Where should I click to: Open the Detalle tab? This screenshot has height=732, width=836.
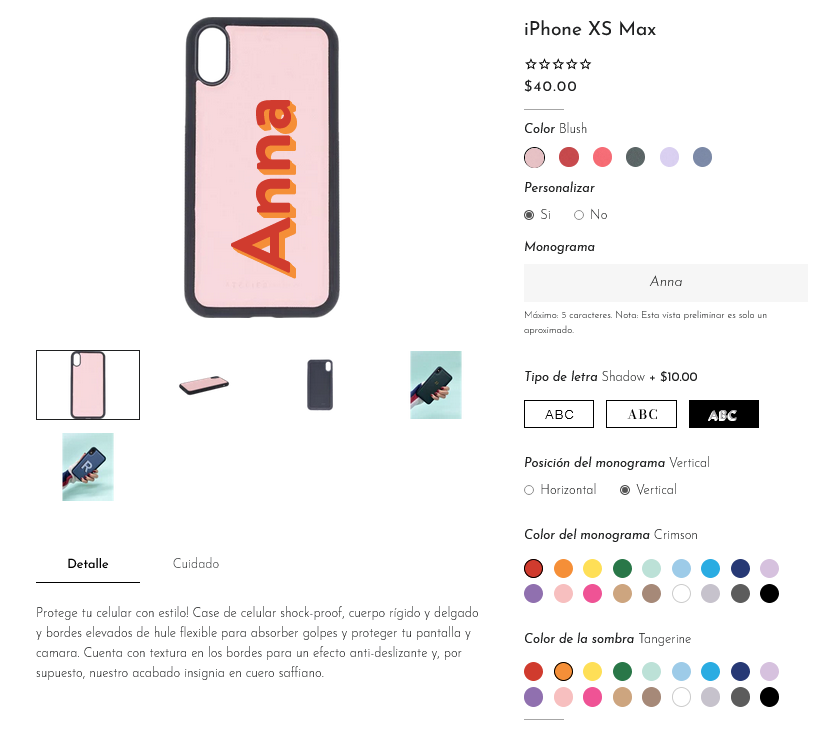coord(88,564)
